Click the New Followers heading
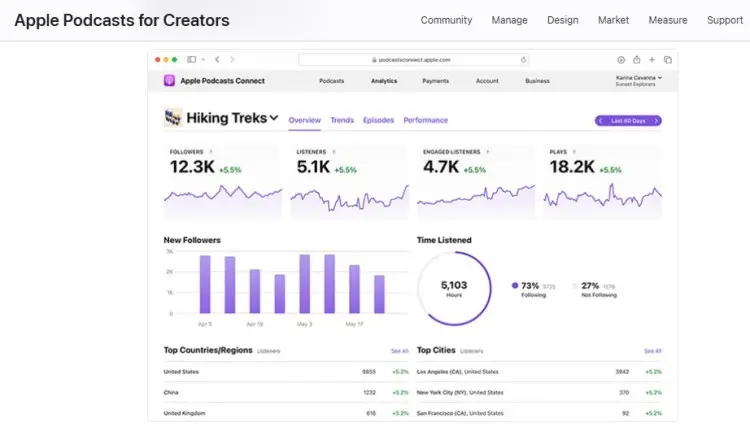This screenshot has height=444, width=750. (x=192, y=240)
